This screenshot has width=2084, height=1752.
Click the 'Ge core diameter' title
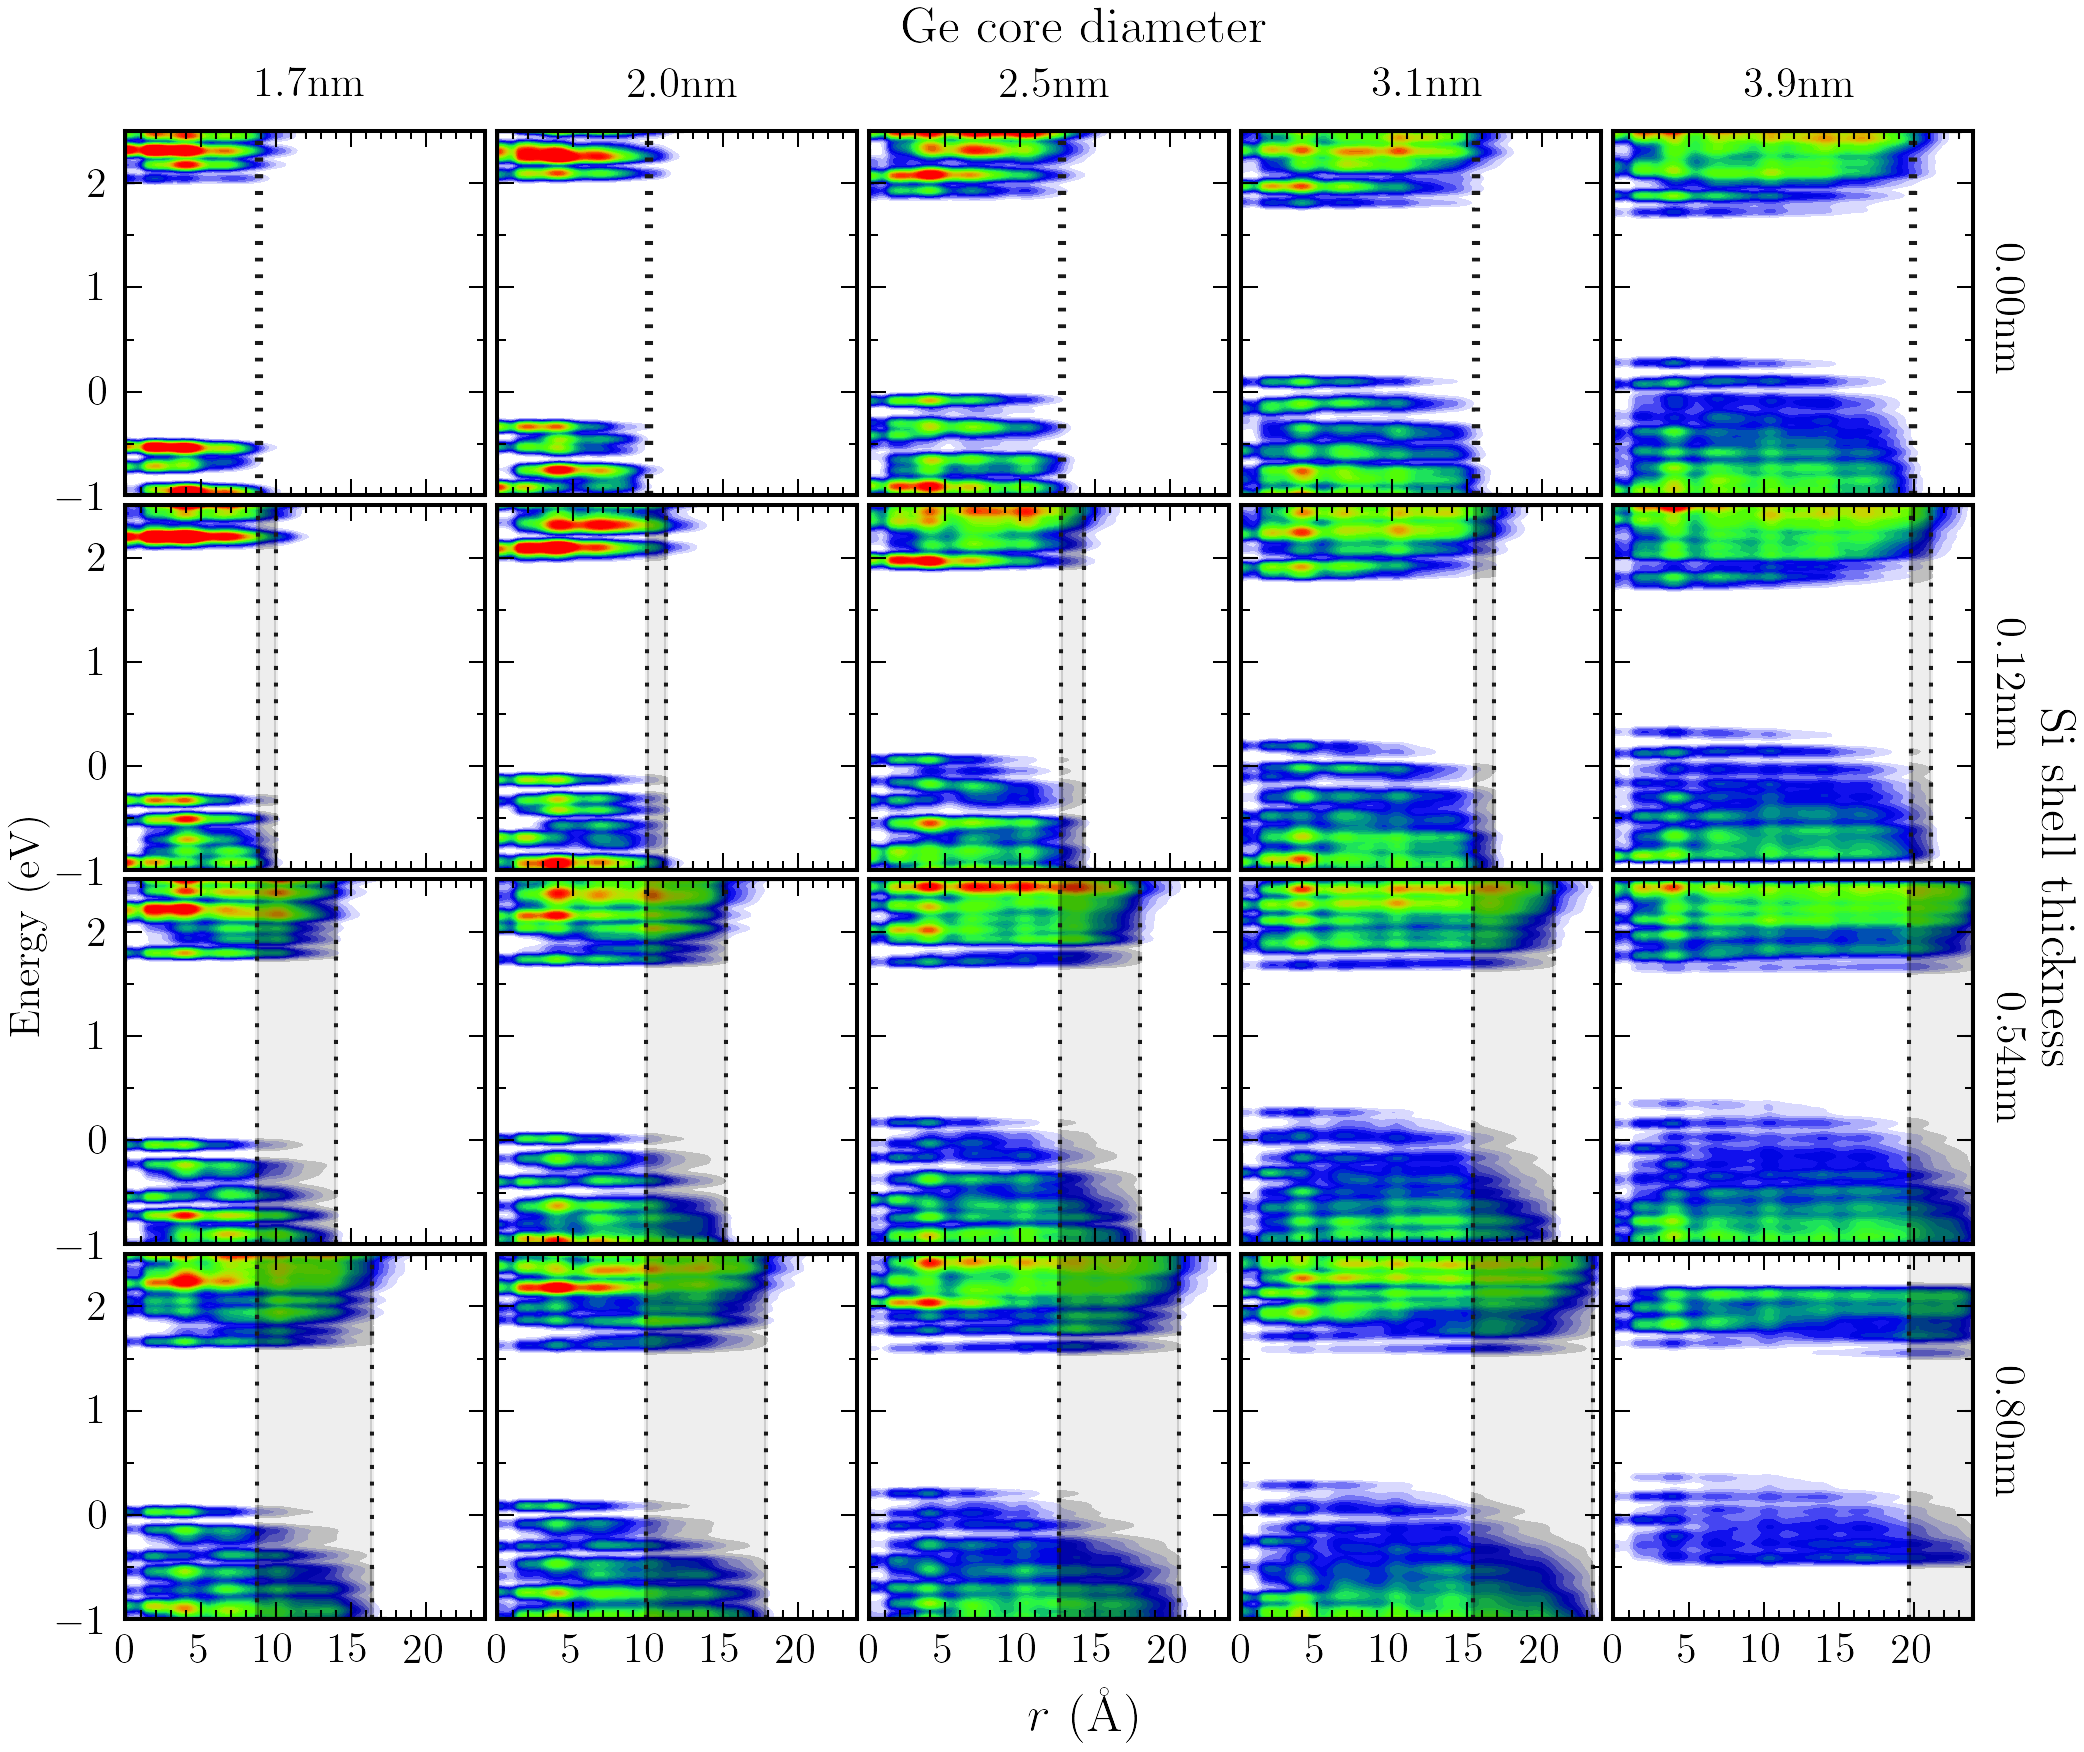point(1082,27)
